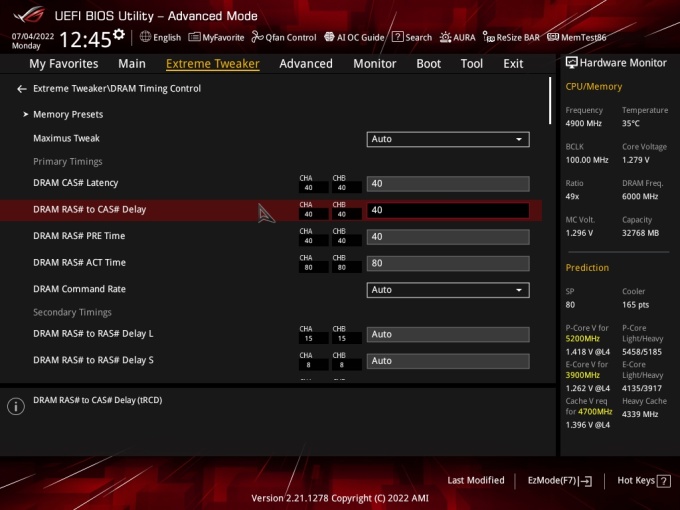The width and height of the screenshot is (680, 510).
Task: Select the Maximus Tweak label
Action: (66, 138)
